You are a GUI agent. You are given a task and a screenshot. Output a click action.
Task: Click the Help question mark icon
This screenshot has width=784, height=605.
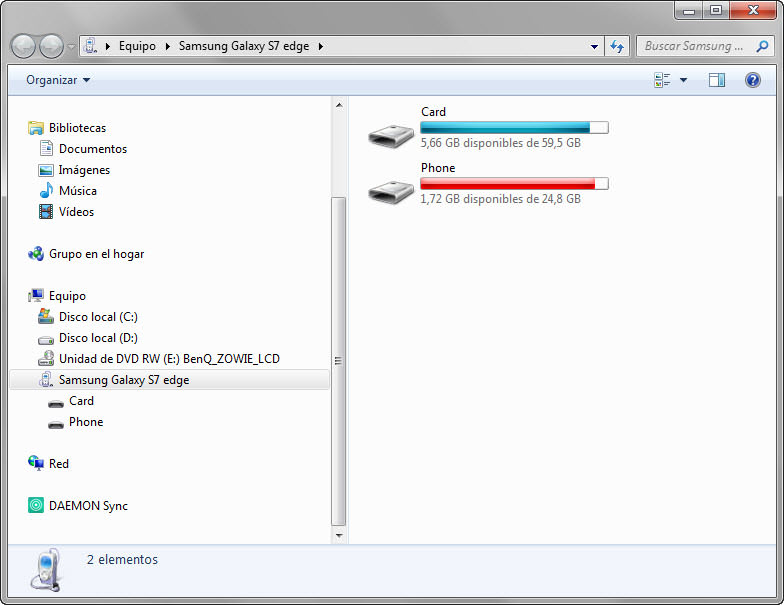753,80
